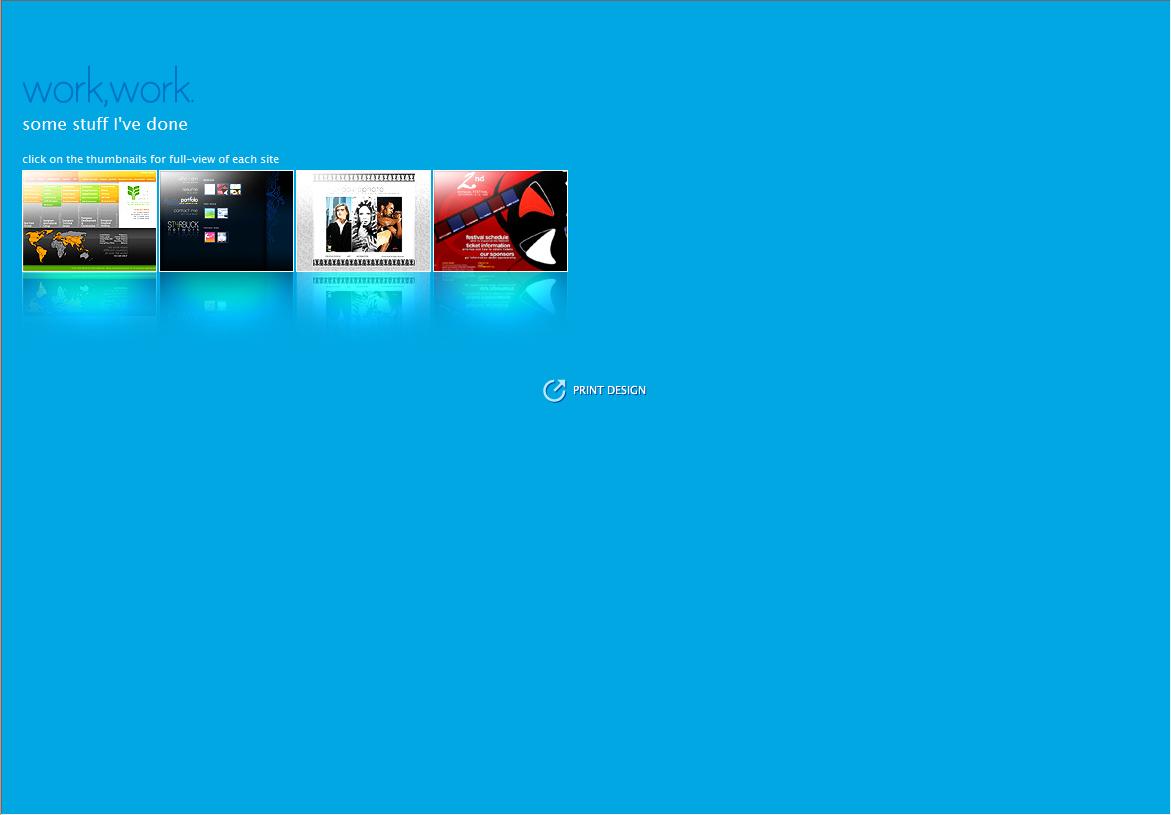Follow the PRINT DESIGN link text
1171x815 pixels.
609,390
